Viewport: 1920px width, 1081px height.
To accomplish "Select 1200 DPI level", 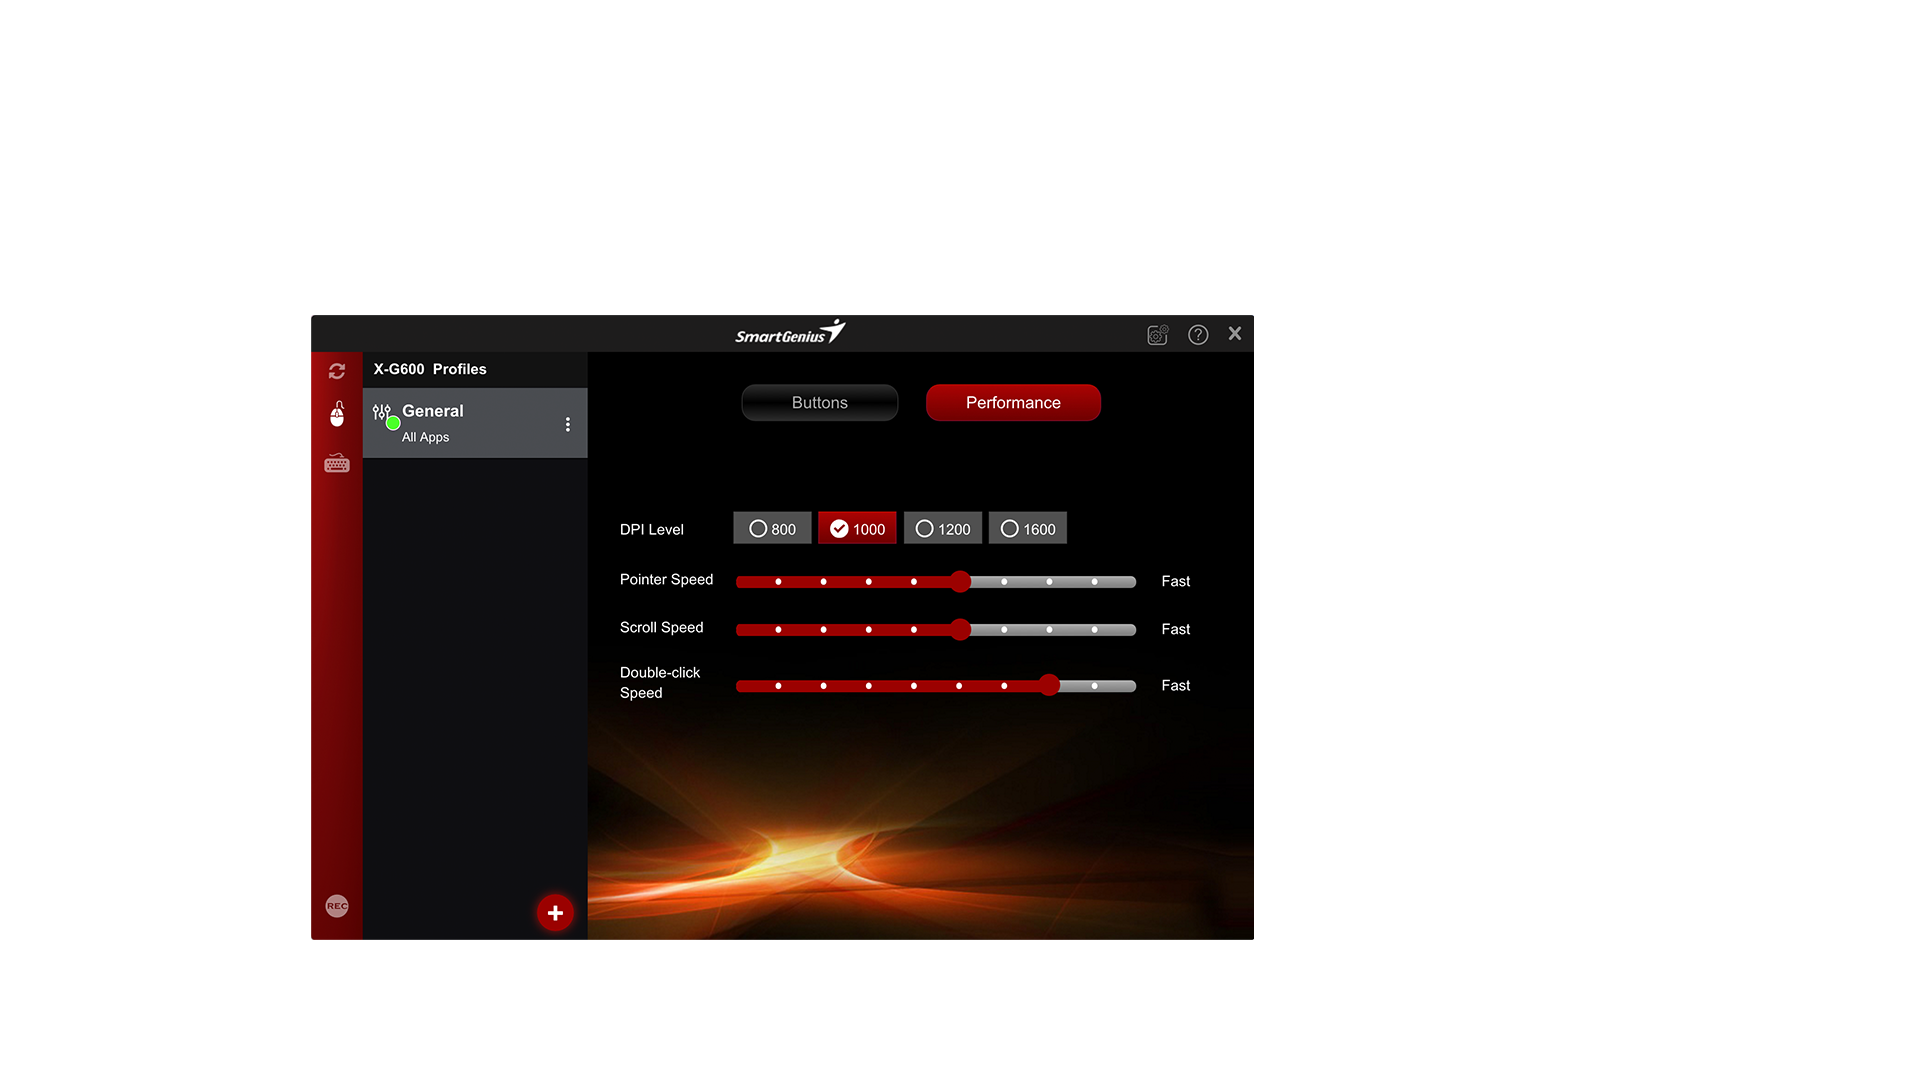I will pyautogui.click(x=943, y=528).
